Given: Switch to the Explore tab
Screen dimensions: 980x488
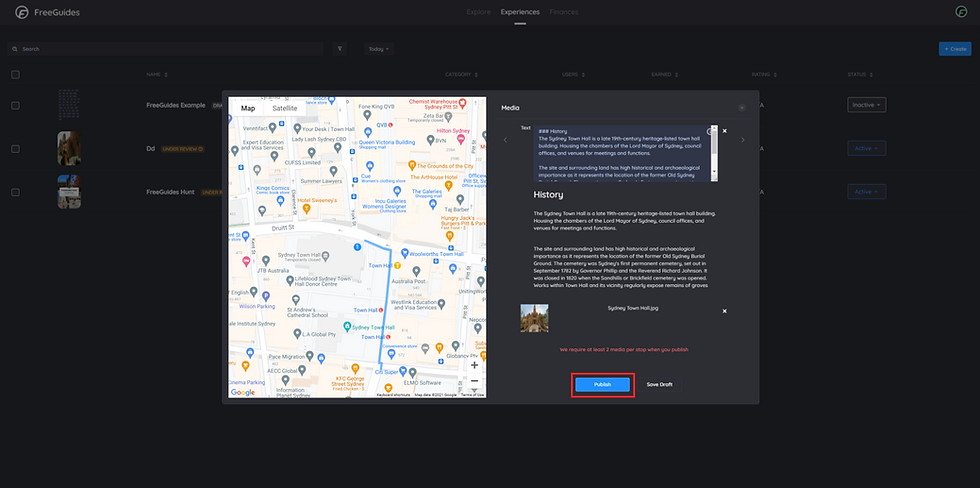Looking at the screenshot, I should point(479,12).
